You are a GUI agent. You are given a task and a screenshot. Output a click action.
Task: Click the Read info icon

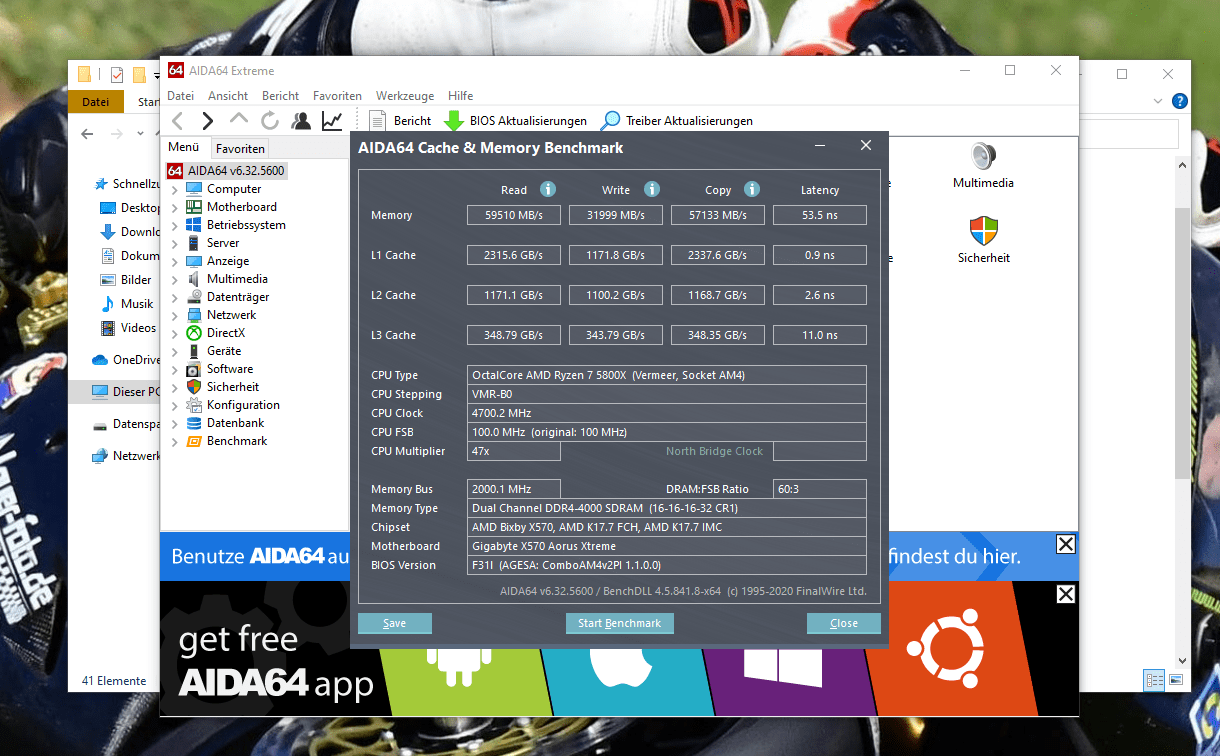[x=548, y=189]
